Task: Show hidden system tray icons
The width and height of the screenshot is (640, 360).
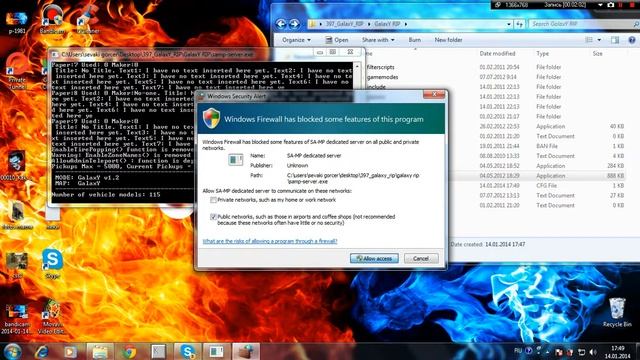Action: (x=547, y=352)
